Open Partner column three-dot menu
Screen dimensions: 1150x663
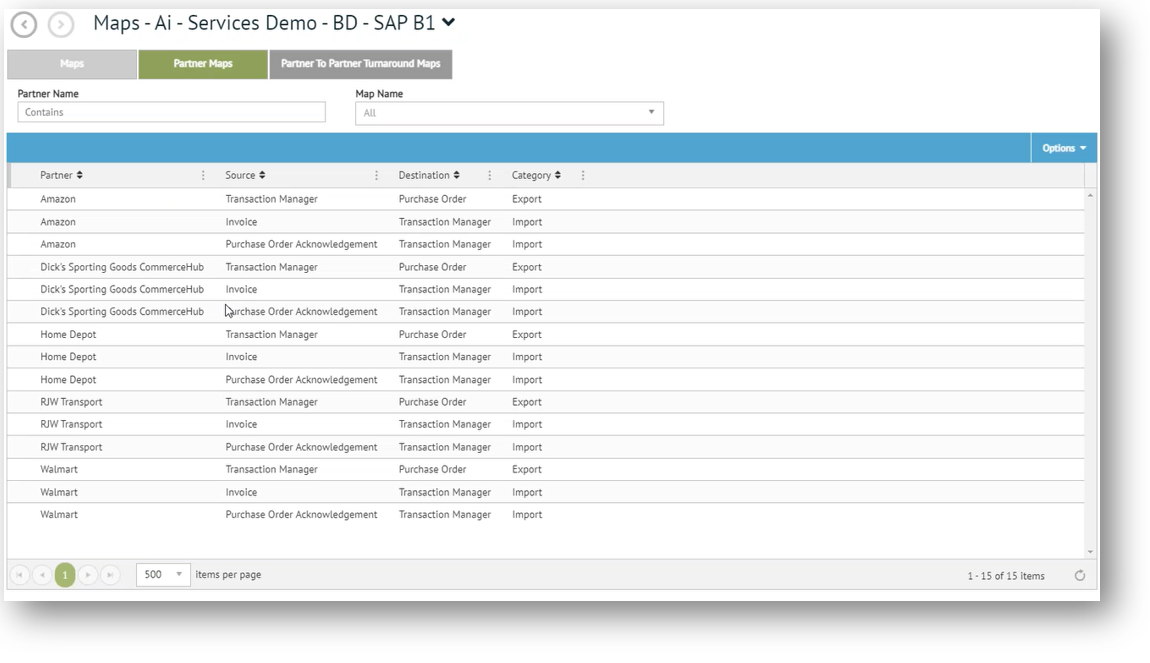tap(203, 176)
